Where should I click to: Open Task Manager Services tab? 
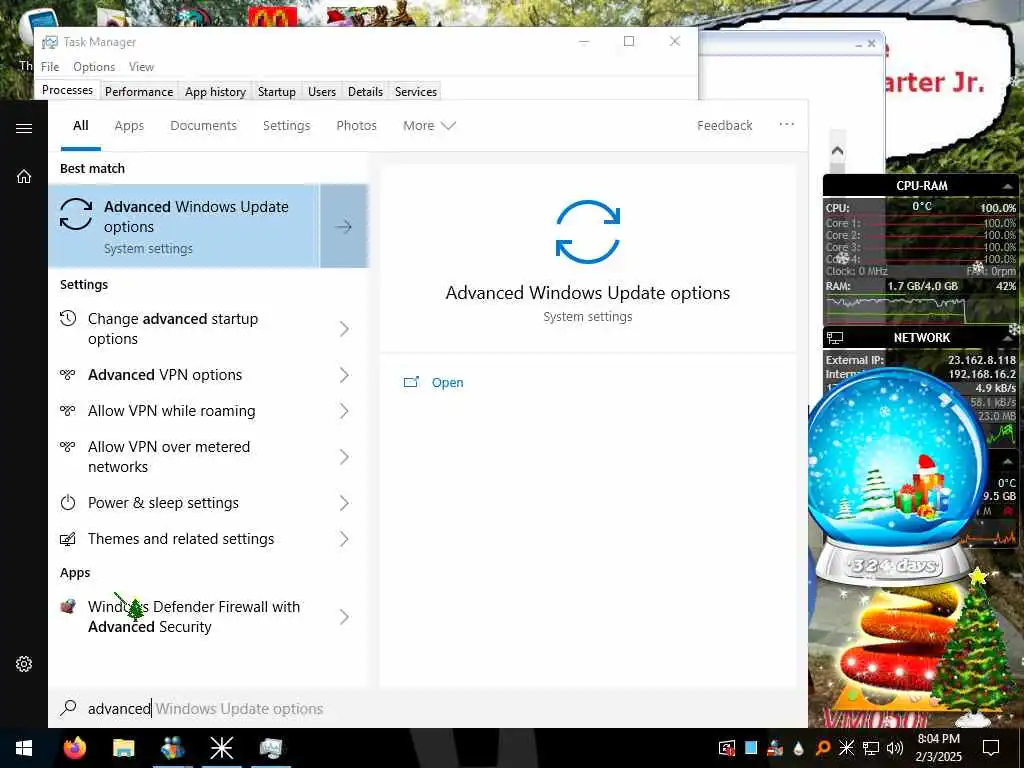415,91
